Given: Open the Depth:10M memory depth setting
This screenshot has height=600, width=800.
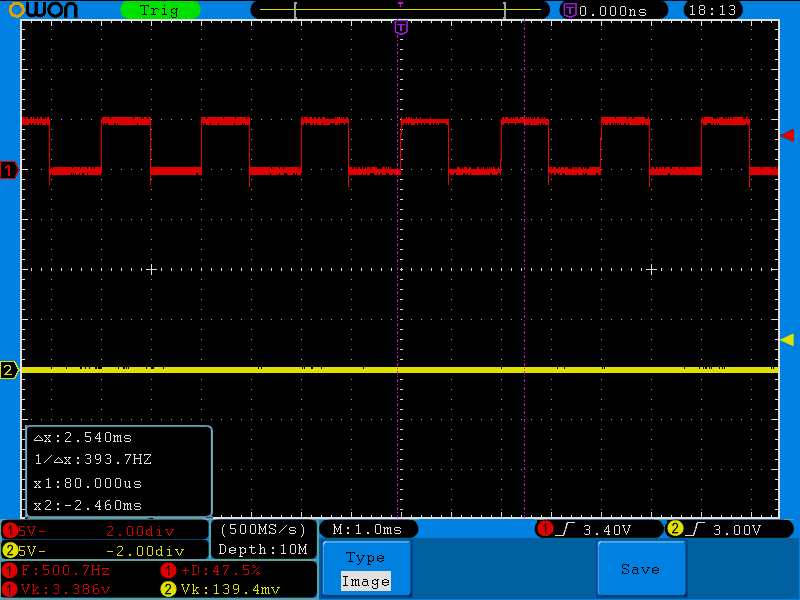Looking at the screenshot, I should pyautogui.click(x=262, y=549).
